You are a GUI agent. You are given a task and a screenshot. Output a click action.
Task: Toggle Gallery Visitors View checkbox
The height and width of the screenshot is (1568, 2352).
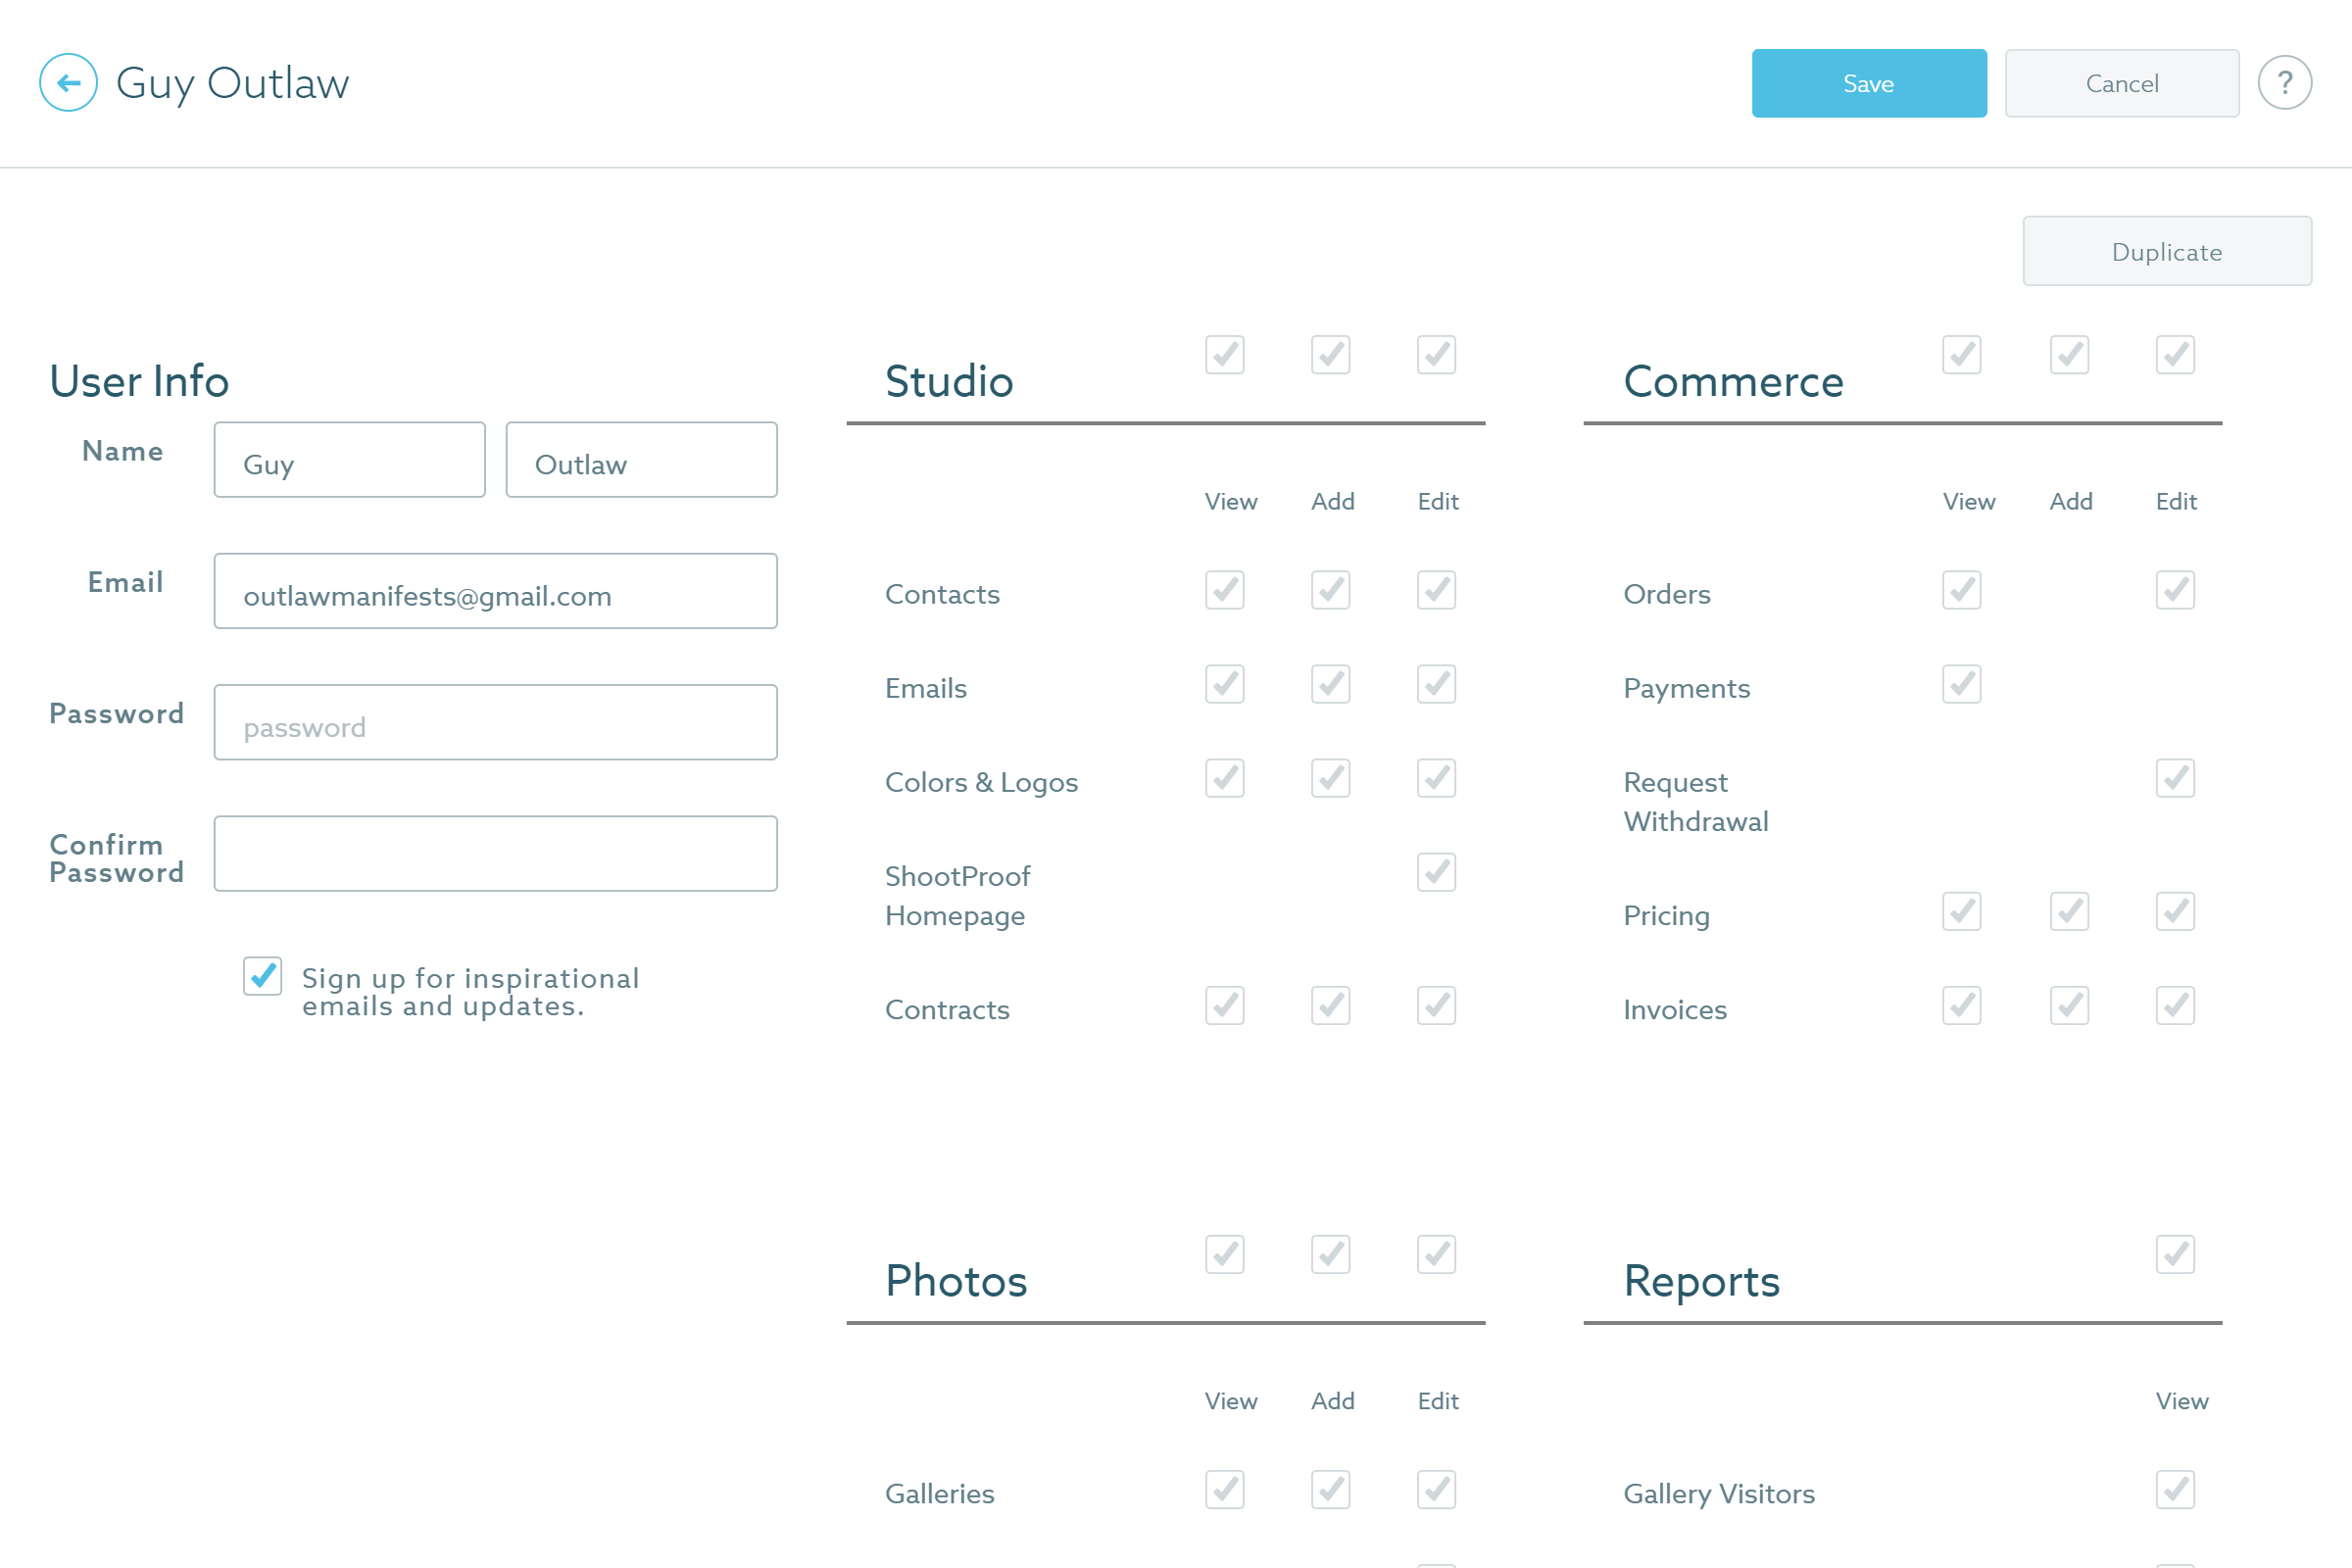coord(2175,1489)
